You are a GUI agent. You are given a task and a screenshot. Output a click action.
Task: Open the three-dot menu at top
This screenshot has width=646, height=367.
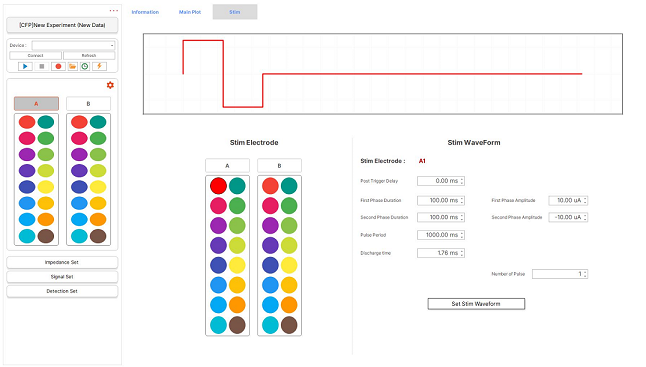point(114,11)
